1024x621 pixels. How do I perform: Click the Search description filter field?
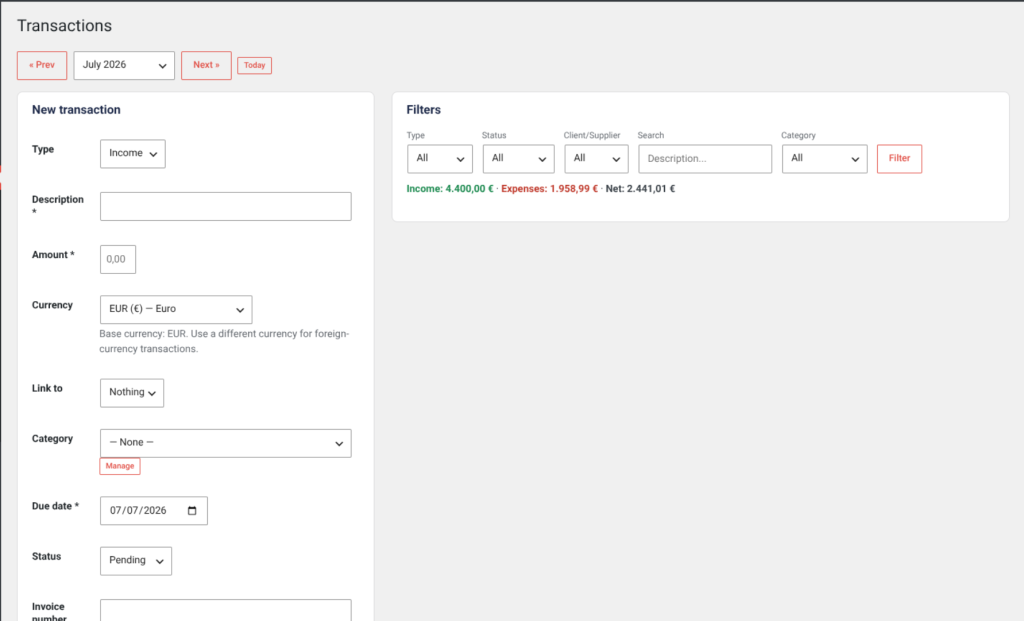(705, 159)
